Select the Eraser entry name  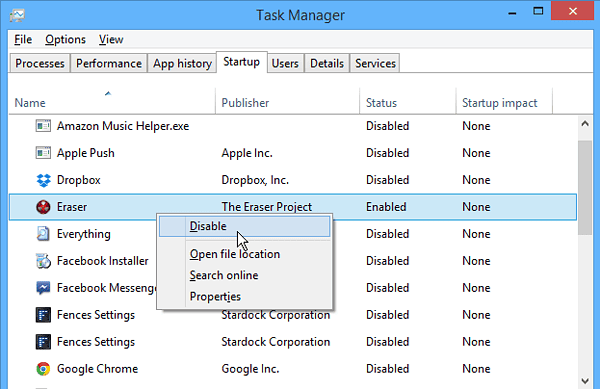72,207
